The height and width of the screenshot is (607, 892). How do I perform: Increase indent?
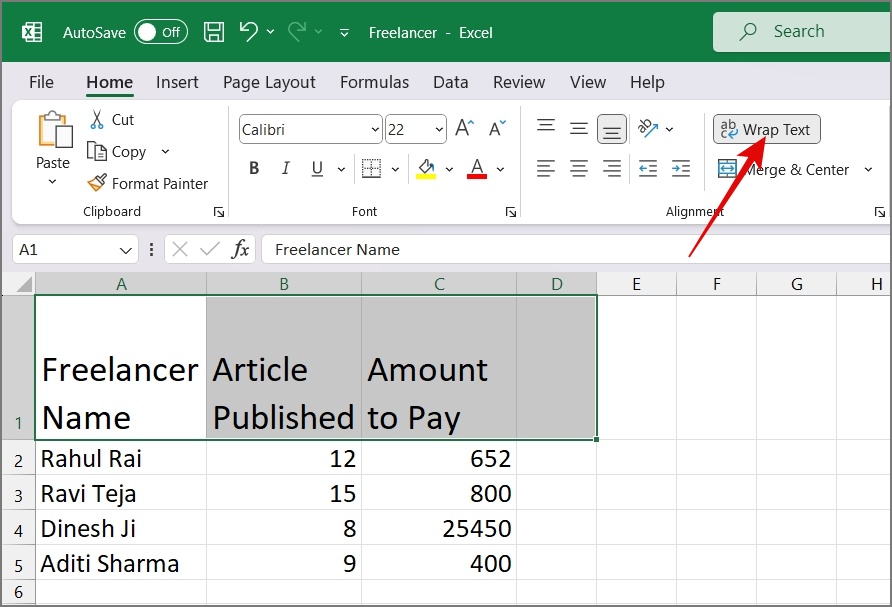click(680, 168)
